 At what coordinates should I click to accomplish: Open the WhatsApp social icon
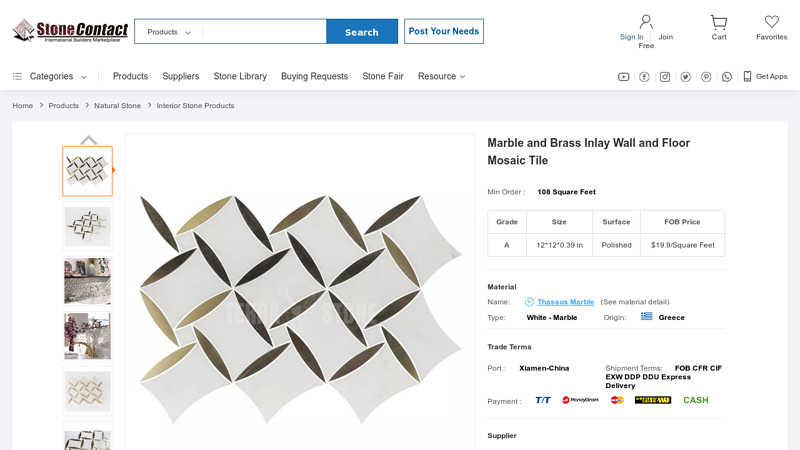pos(727,77)
